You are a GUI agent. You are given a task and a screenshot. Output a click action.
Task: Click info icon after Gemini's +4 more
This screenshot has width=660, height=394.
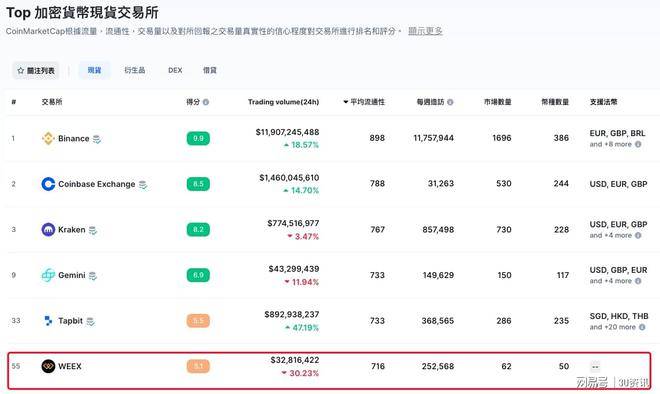(x=638, y=281)
